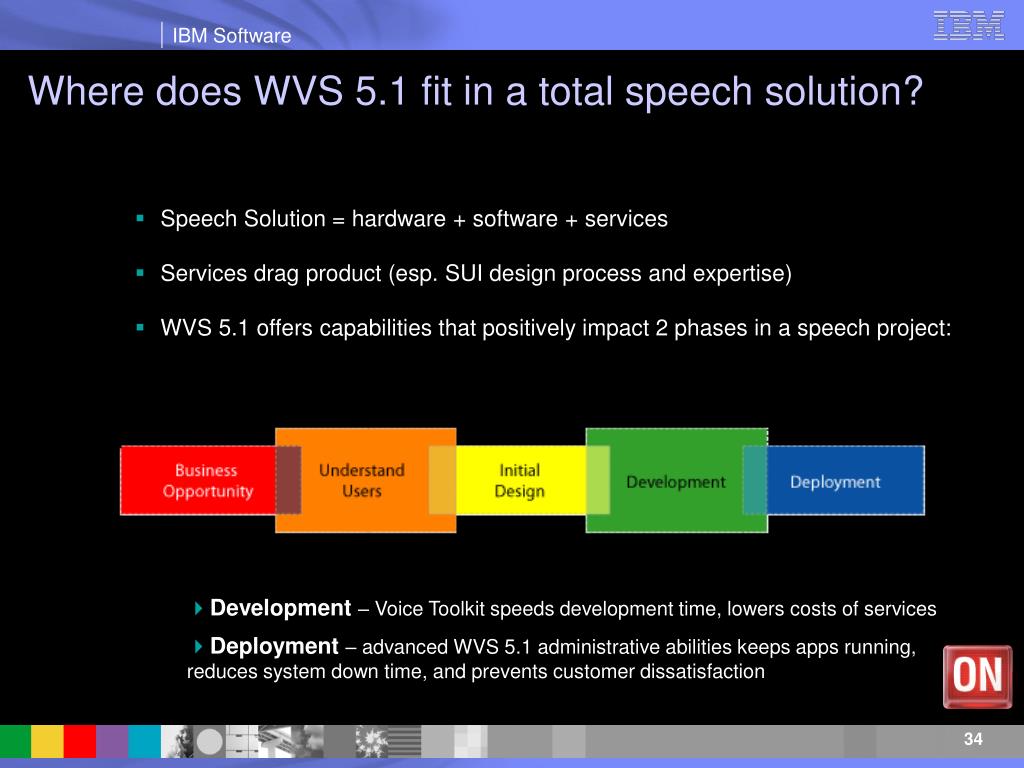Click the Voice Toolkit speeds development text
The image size is (1024, 768).
point(656,609)
